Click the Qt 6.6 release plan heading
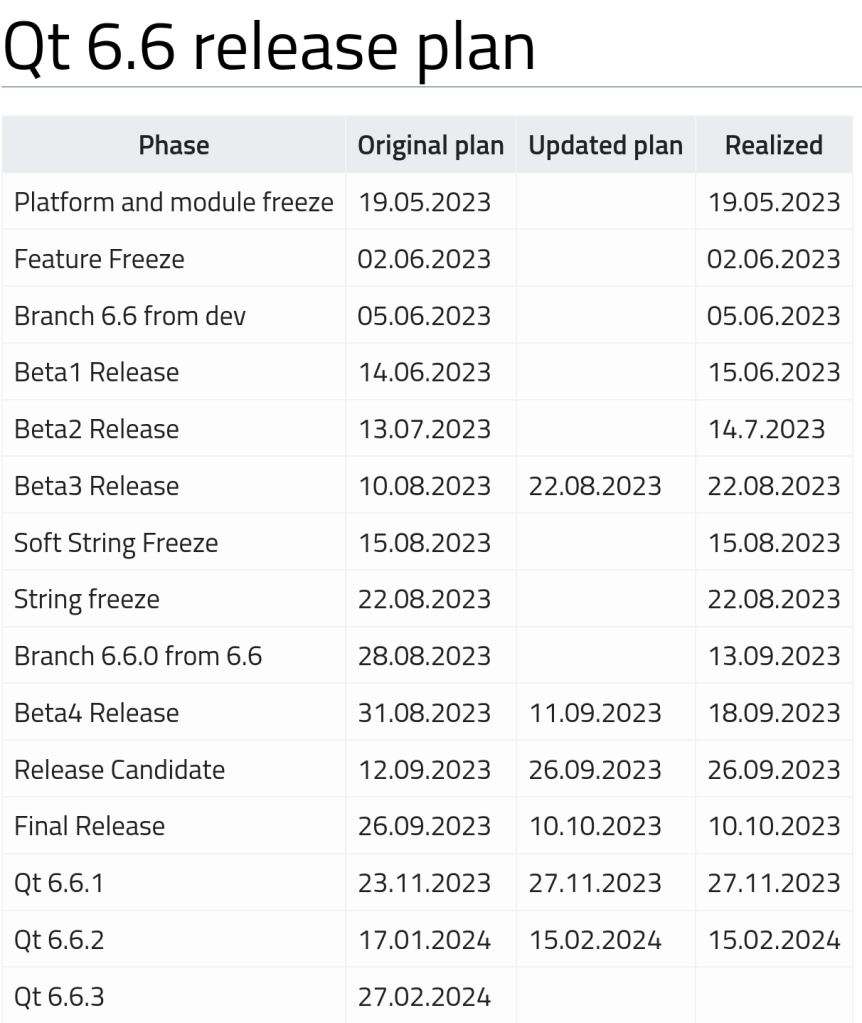Viewport: 862px width, 1023px height. pyautogui.click(x=268, y=48)
